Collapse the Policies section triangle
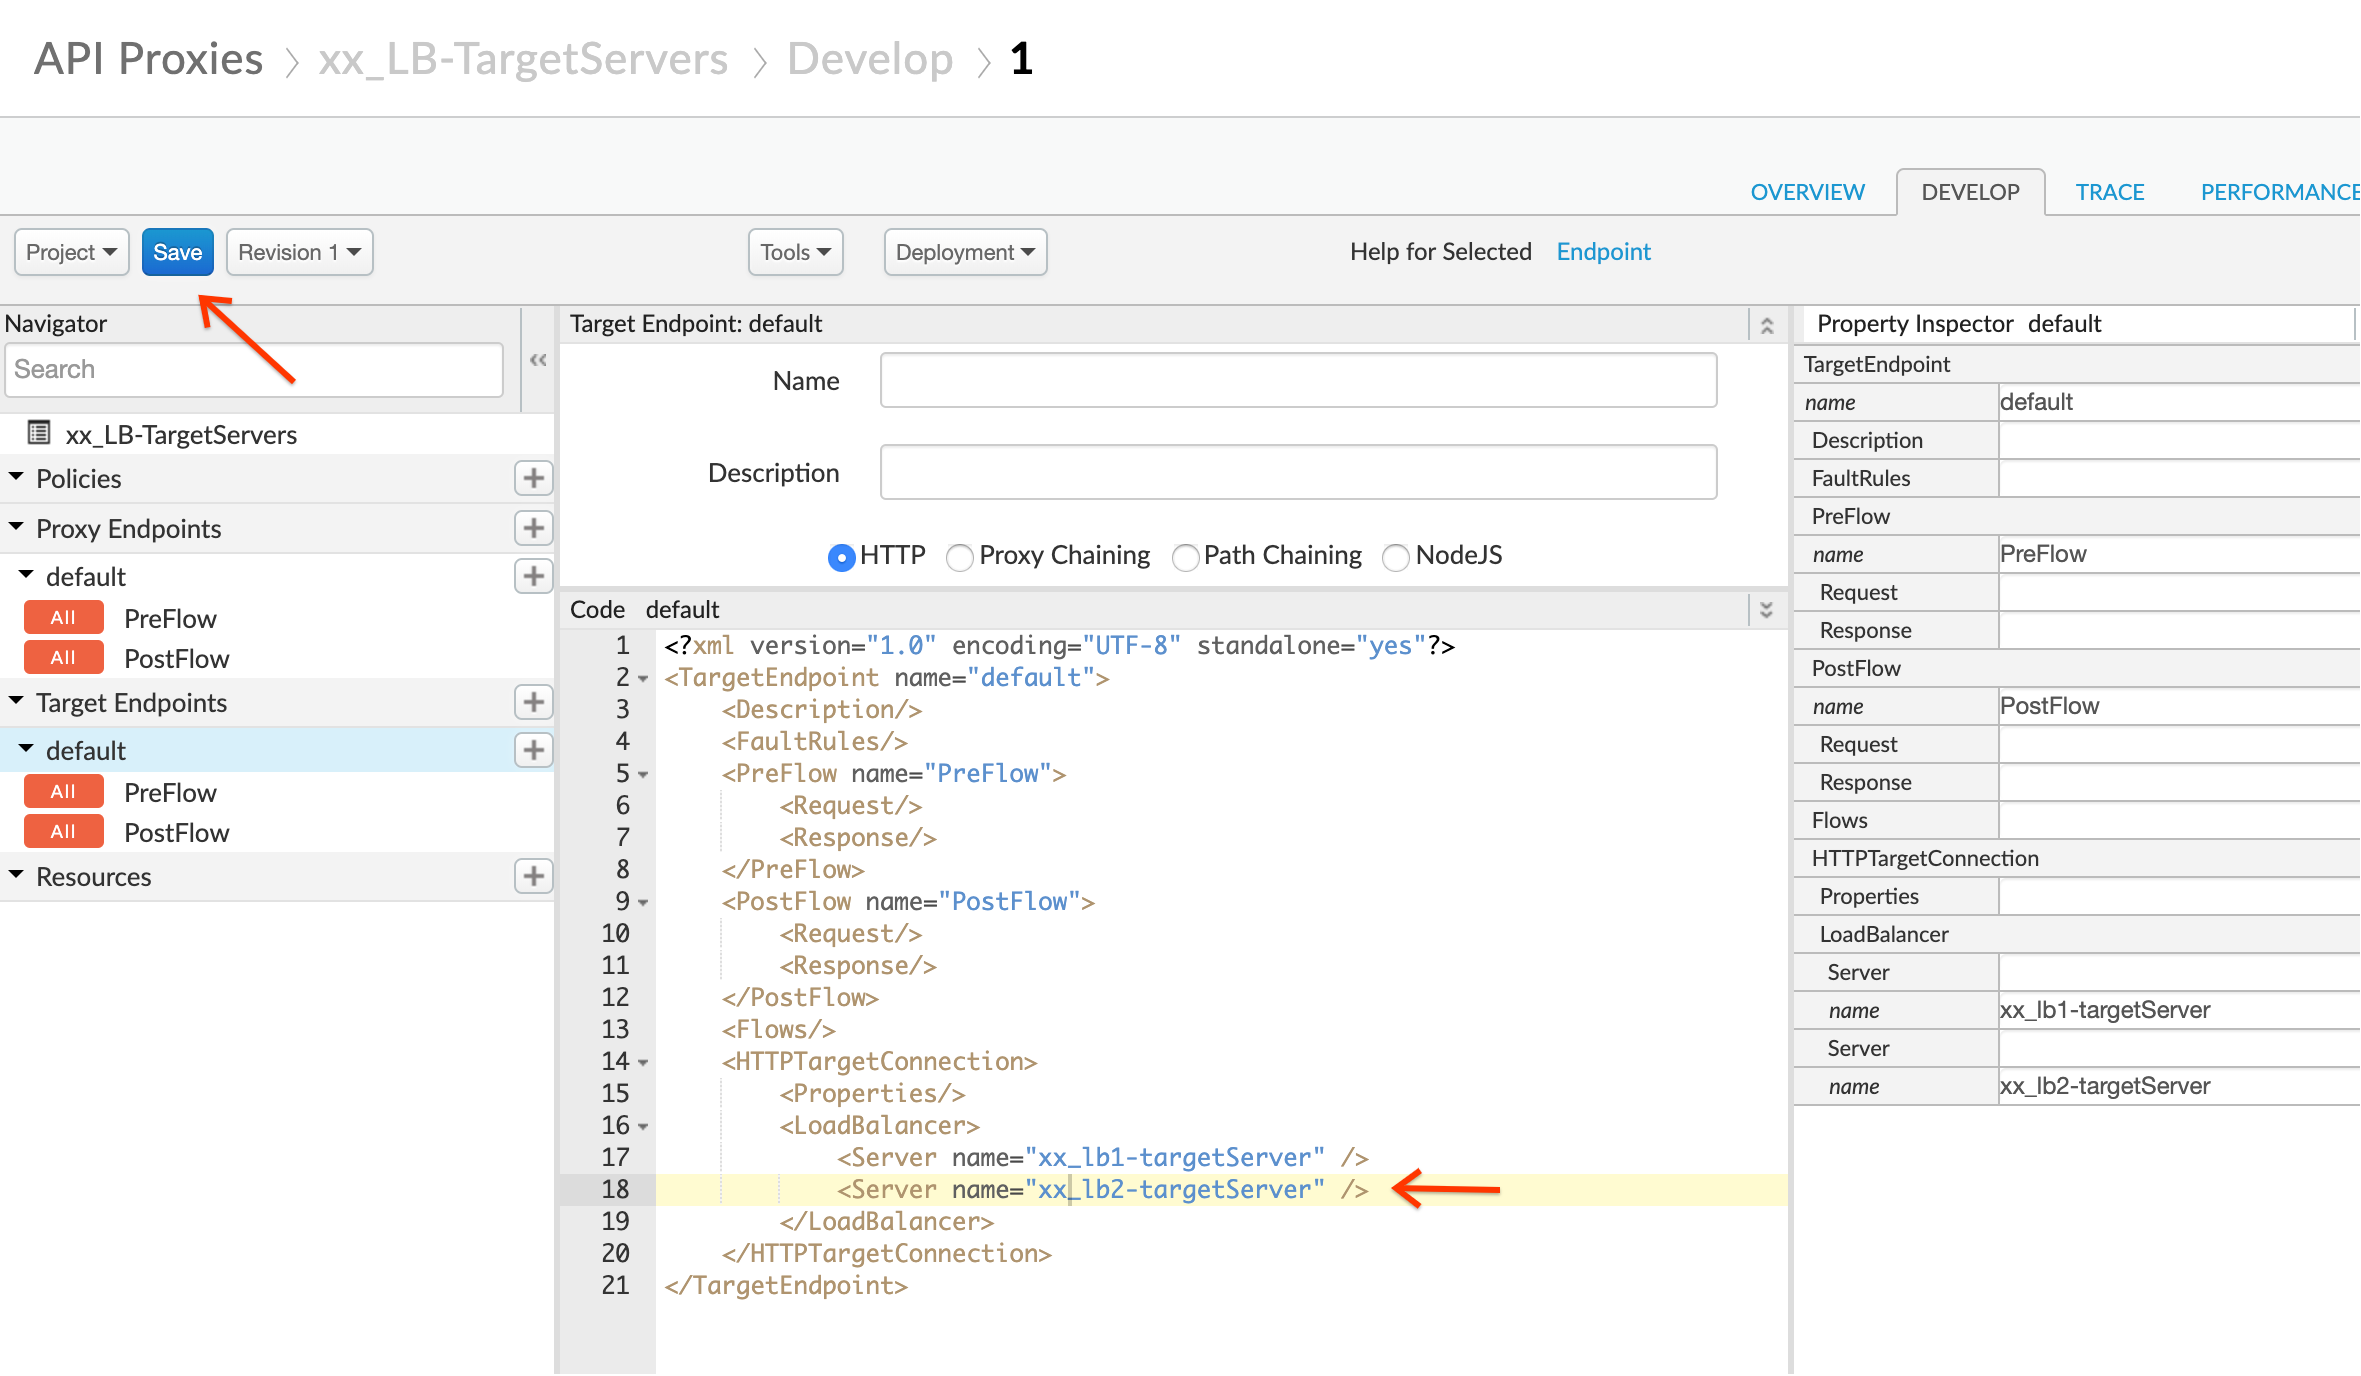The width and height of the screenshot is (2361, 1376). [17, 477]
